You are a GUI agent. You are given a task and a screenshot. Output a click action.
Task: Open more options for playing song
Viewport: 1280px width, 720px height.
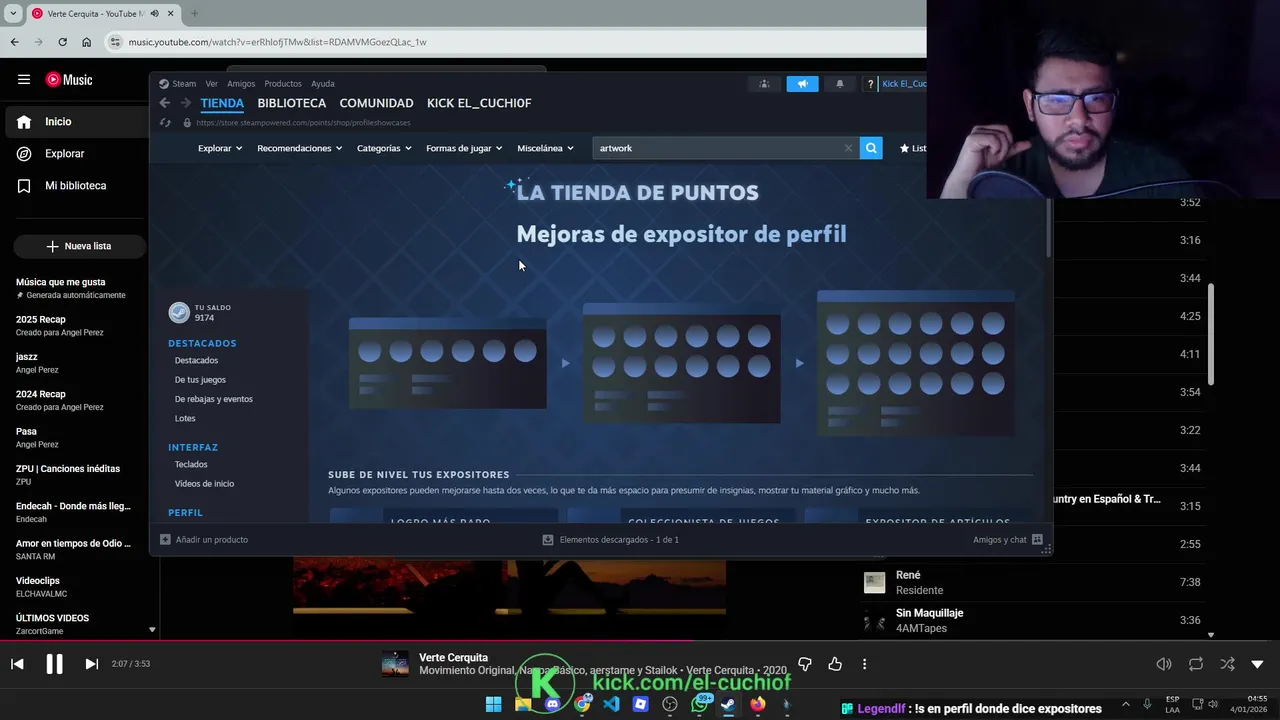[864, 664]
